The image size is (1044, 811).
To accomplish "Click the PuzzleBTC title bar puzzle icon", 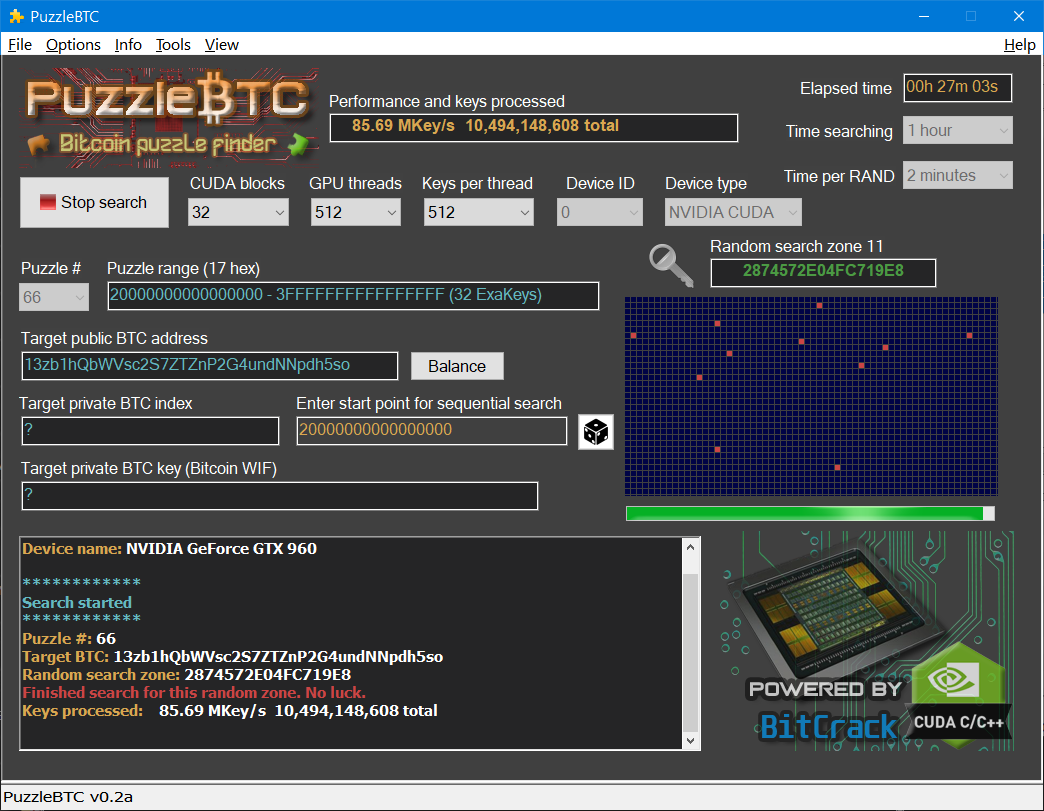I will pyautogui.click(x=16, y=16).
